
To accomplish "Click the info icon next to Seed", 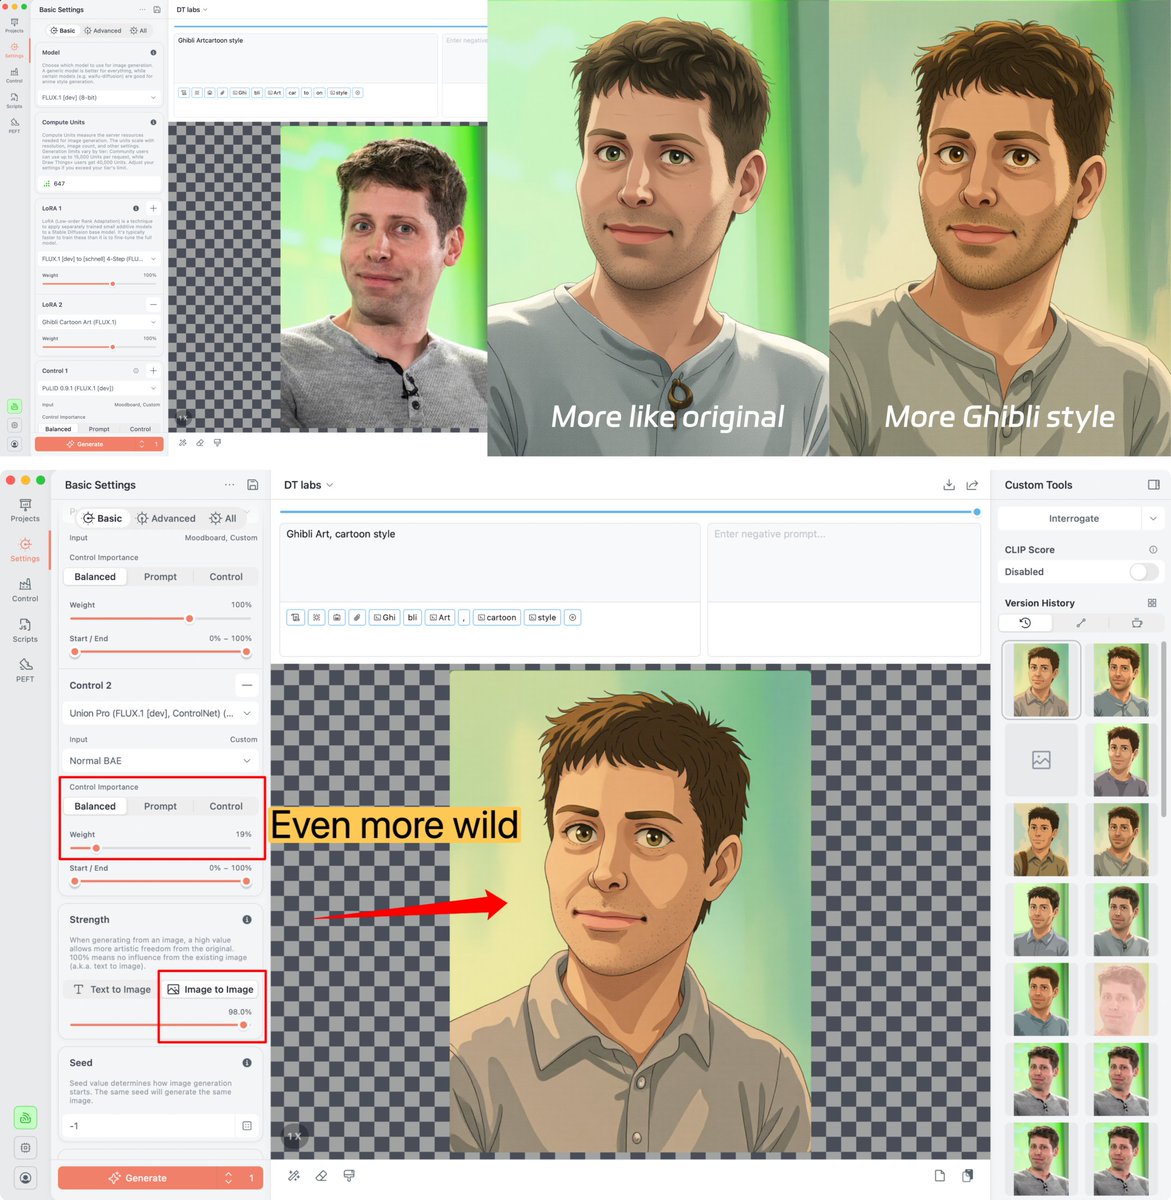I will tap(247, 1063).
